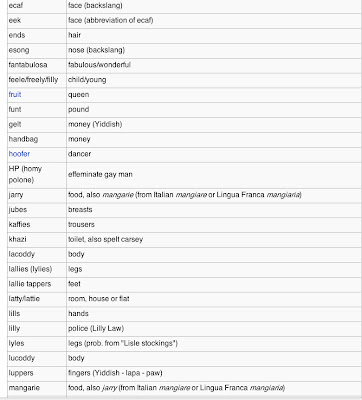362x400 pixels.
Task: Click the 'legs' definition beside lallies
Action: (x=75, y=269)
